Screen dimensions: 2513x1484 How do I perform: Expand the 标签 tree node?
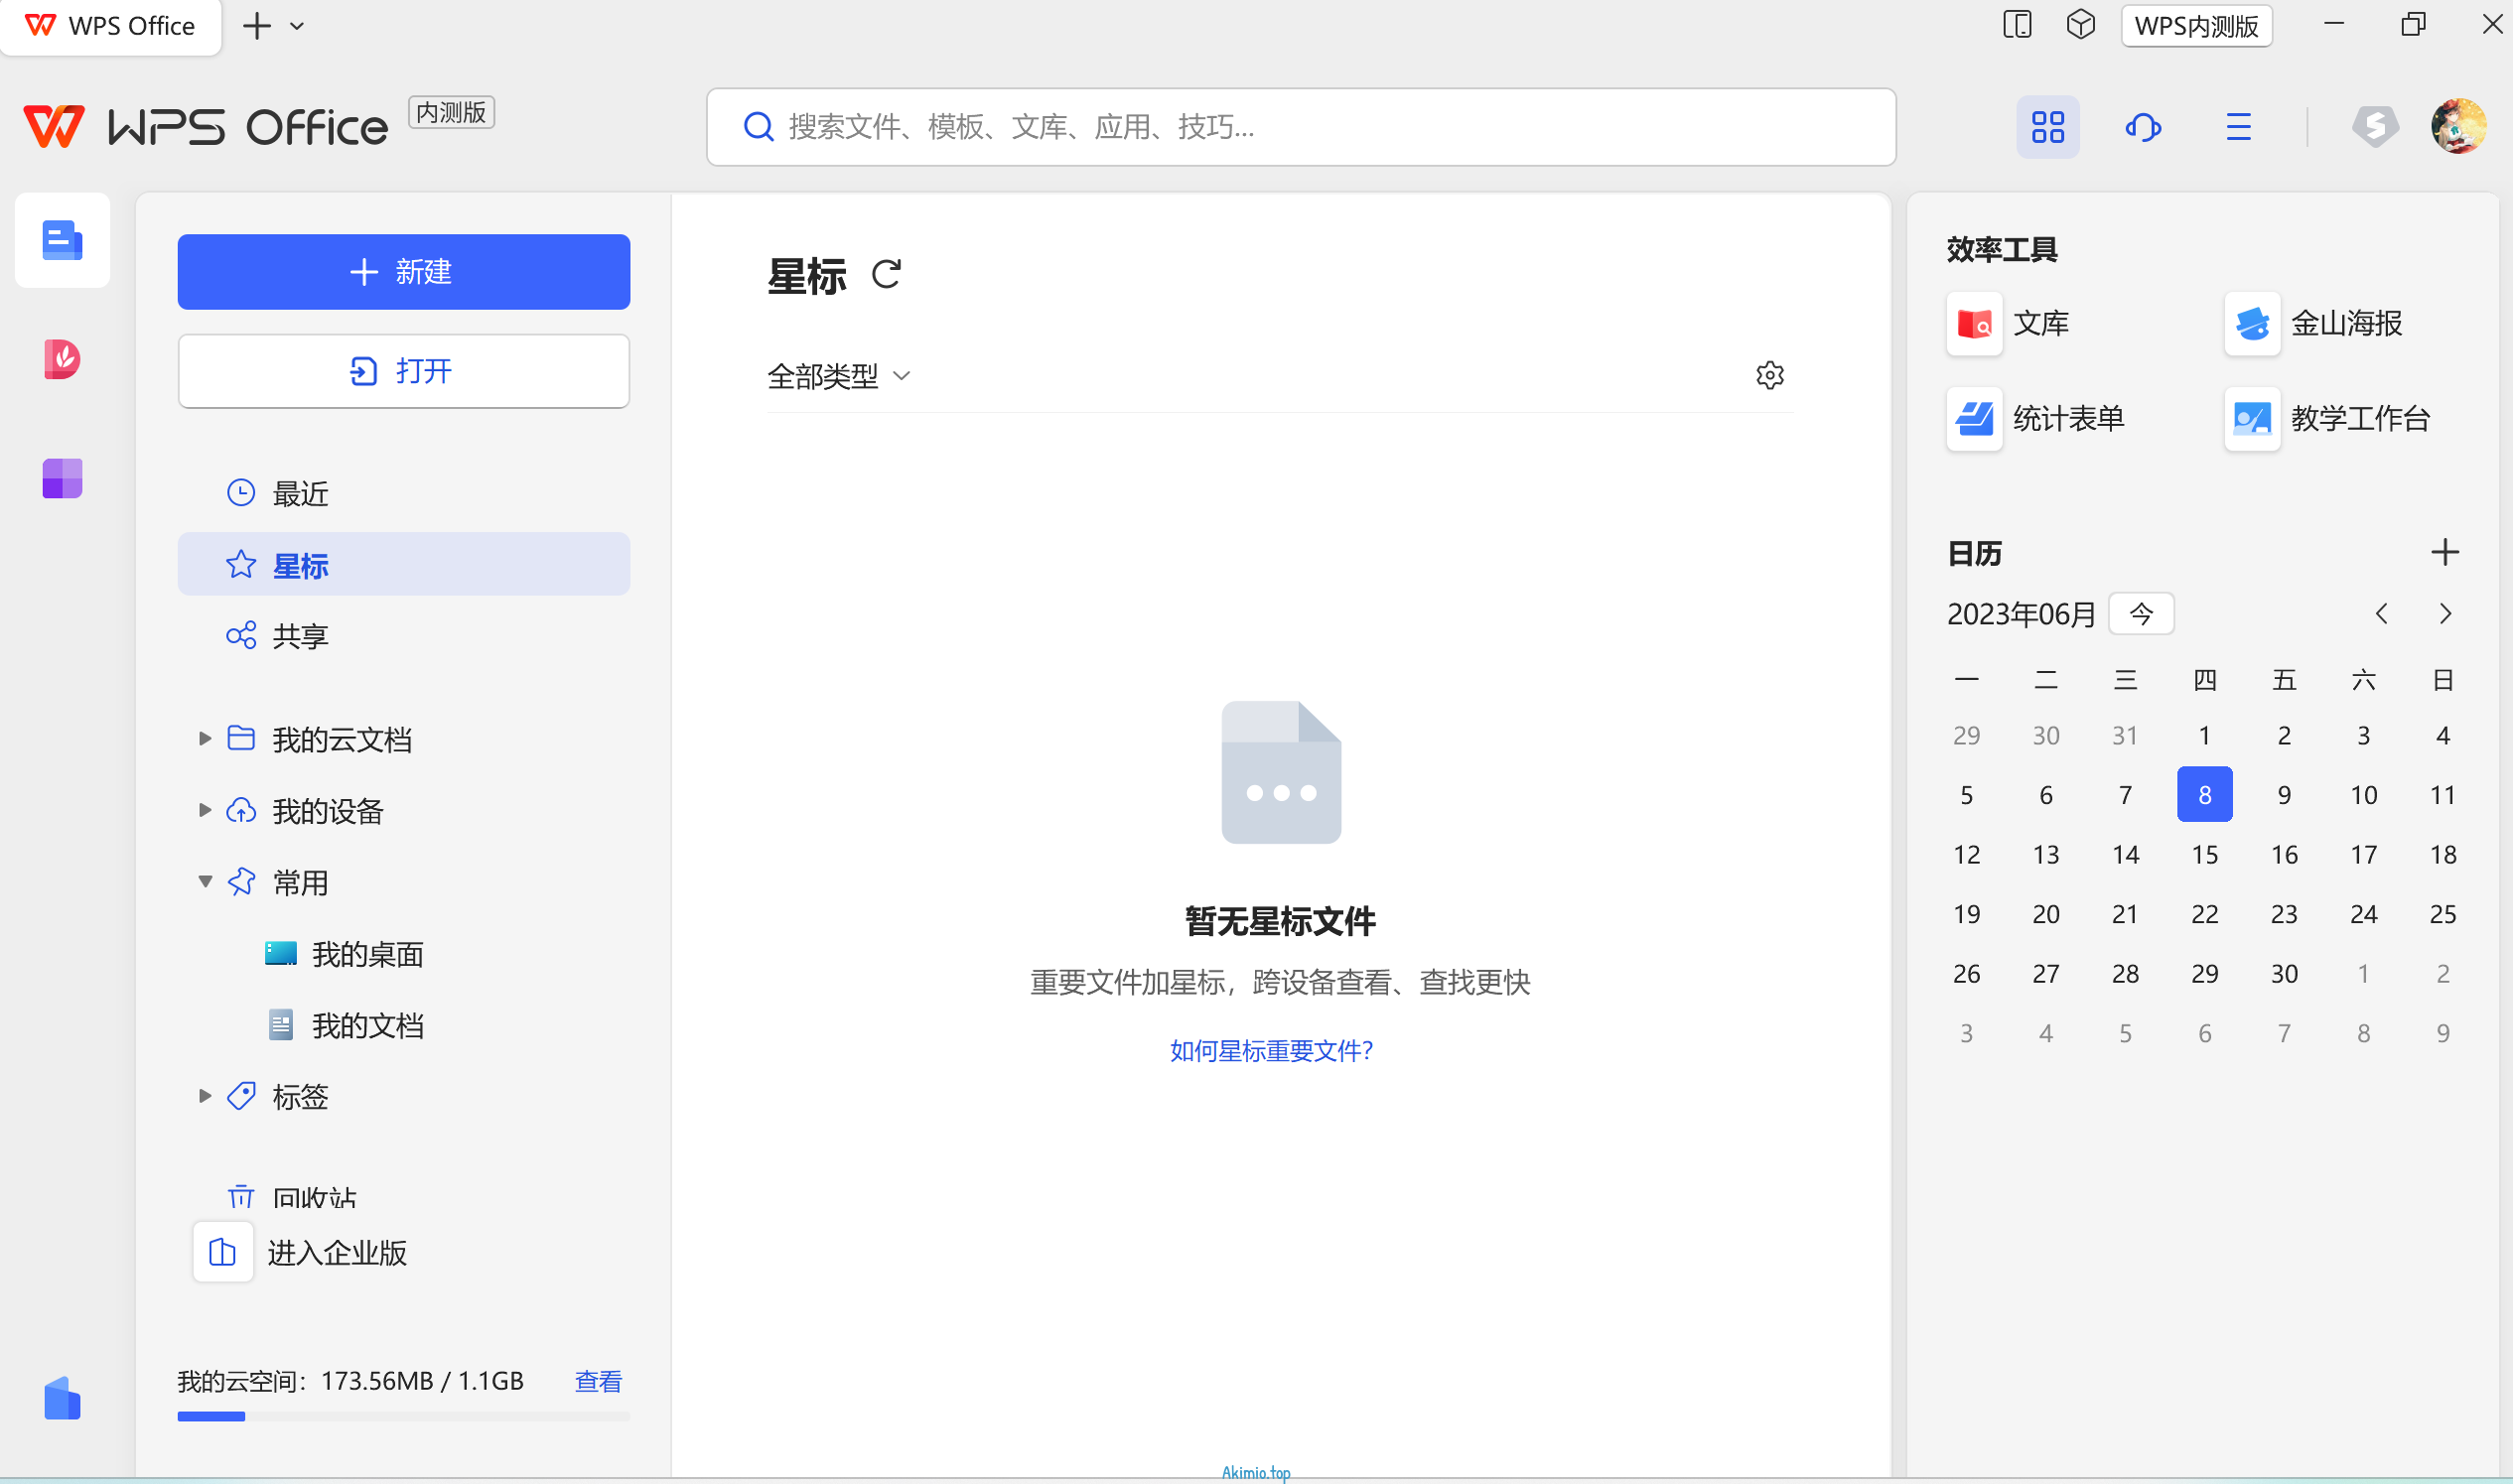point(205,1096)
